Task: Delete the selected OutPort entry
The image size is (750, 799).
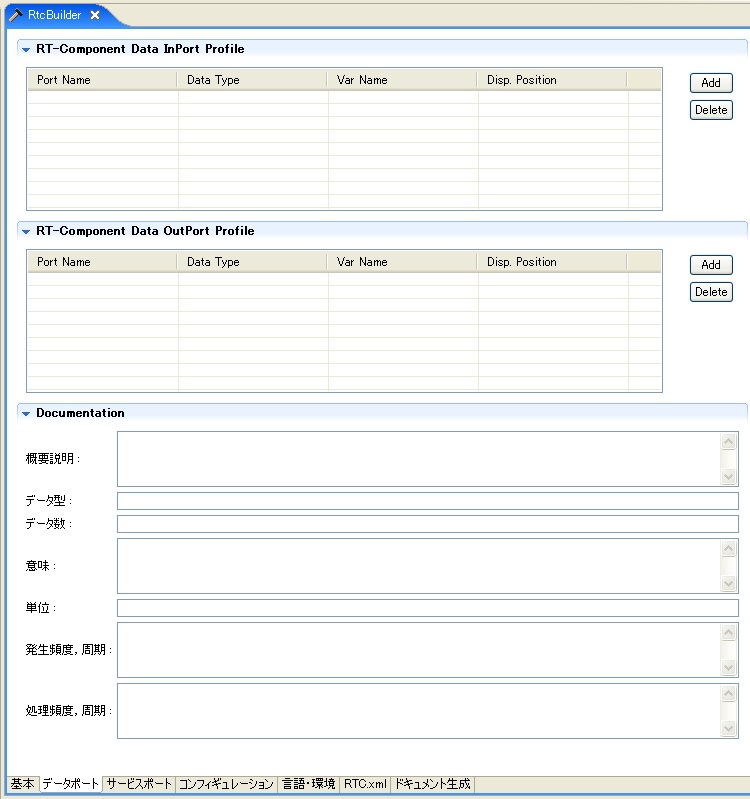Action: point(711,292)
